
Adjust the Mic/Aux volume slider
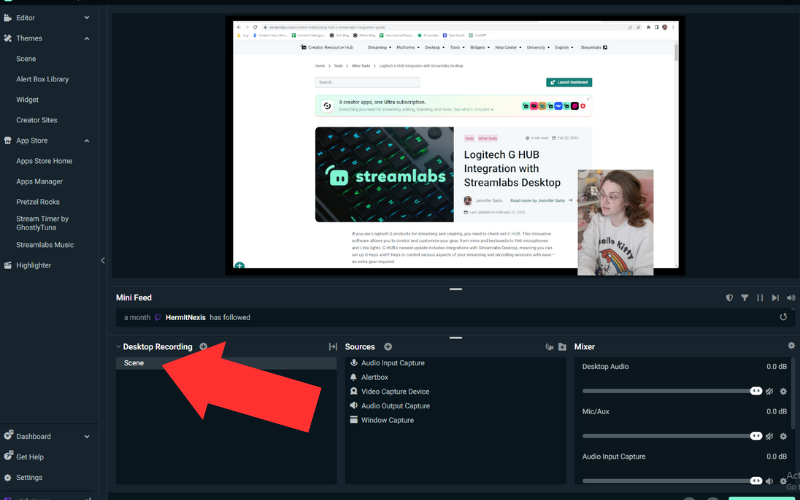[x=672, y=436]
